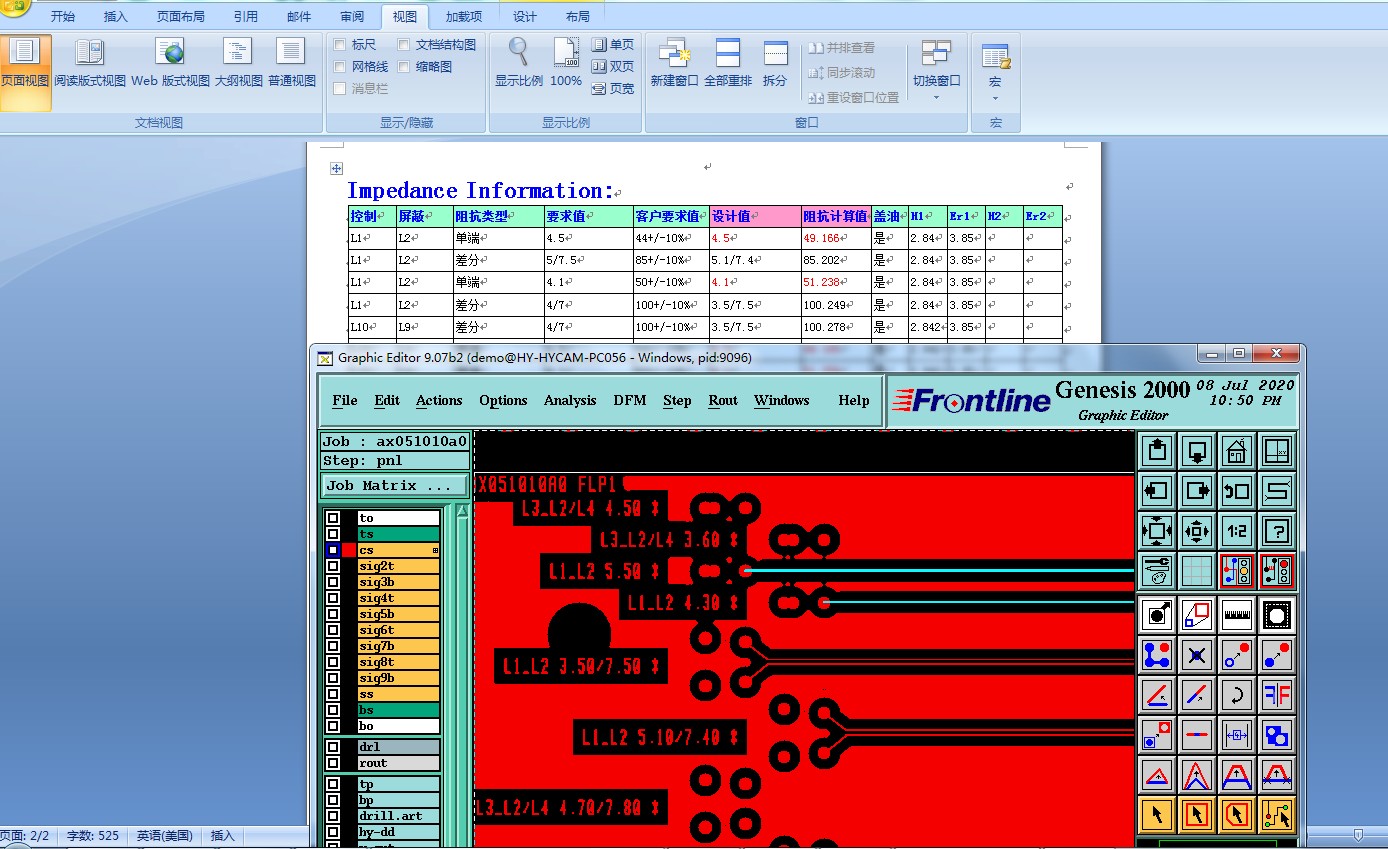Click the 页宽 page width button

613,89
